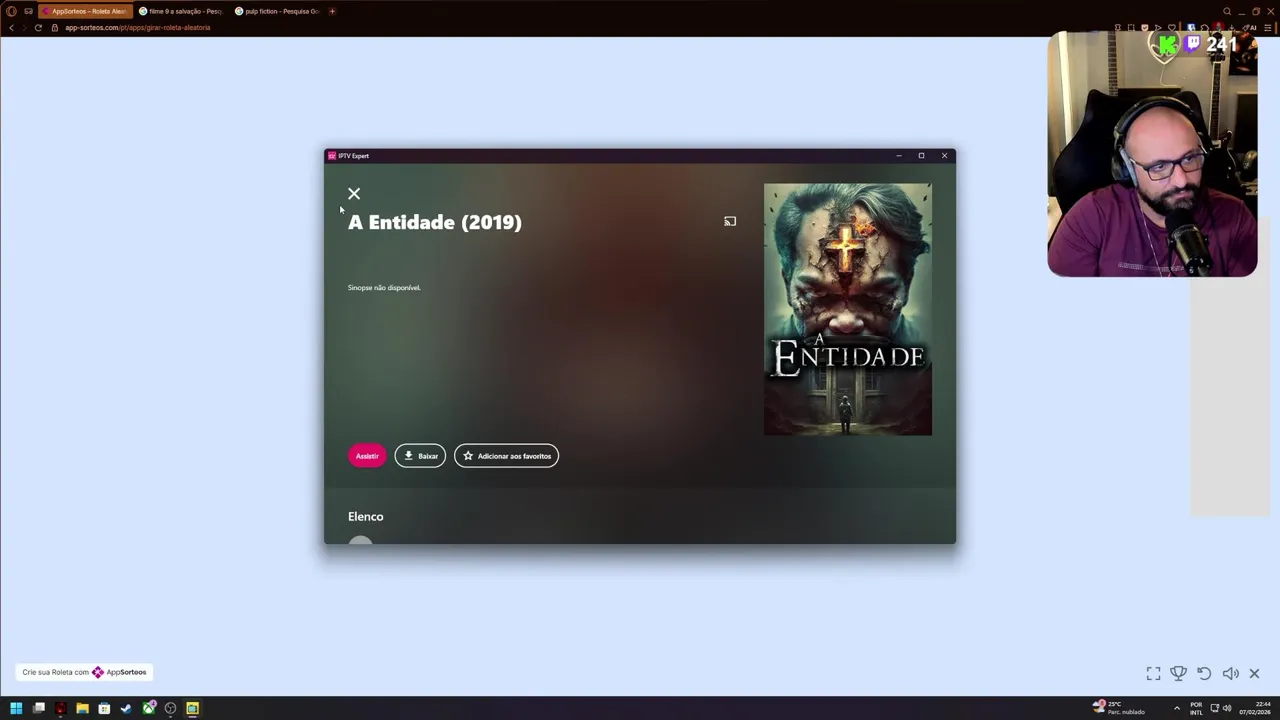Open the player play-arrow icon in browser toolbar
Viewport: 1280px width, 720px height.
pos(1158,27)
